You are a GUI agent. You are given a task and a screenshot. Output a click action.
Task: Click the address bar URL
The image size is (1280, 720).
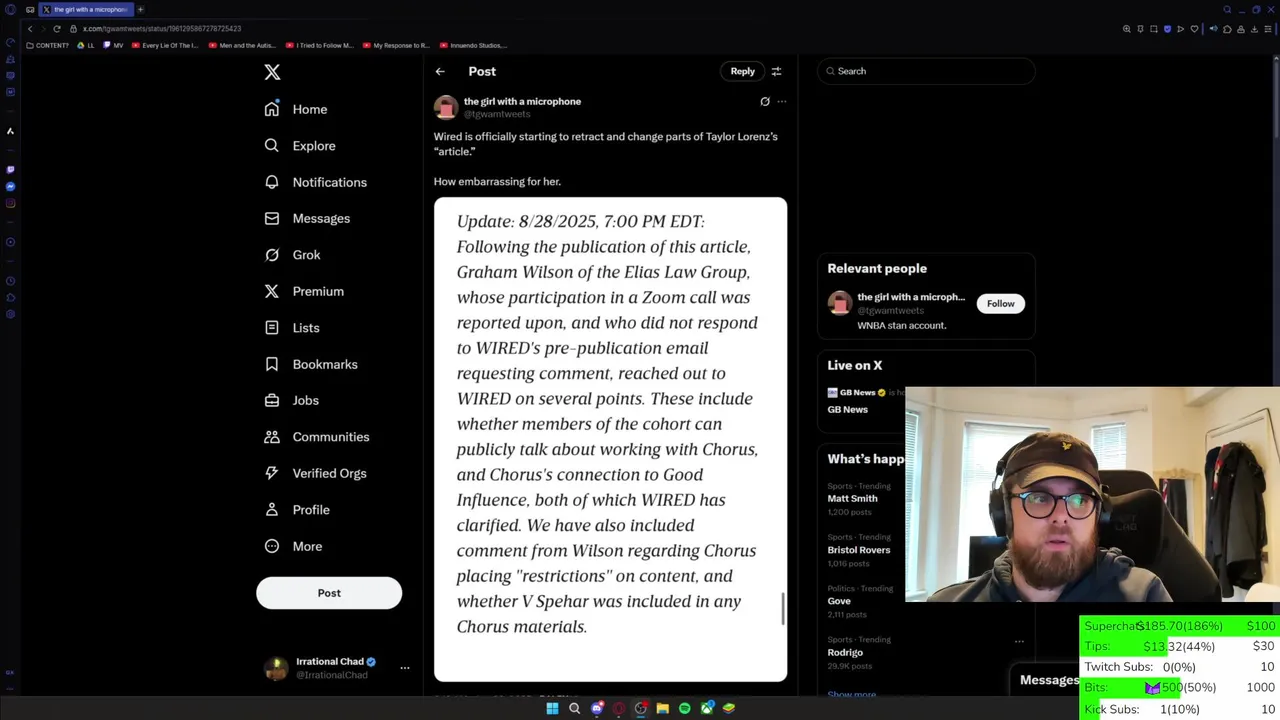pyautogui.click(x=161, y=29)
